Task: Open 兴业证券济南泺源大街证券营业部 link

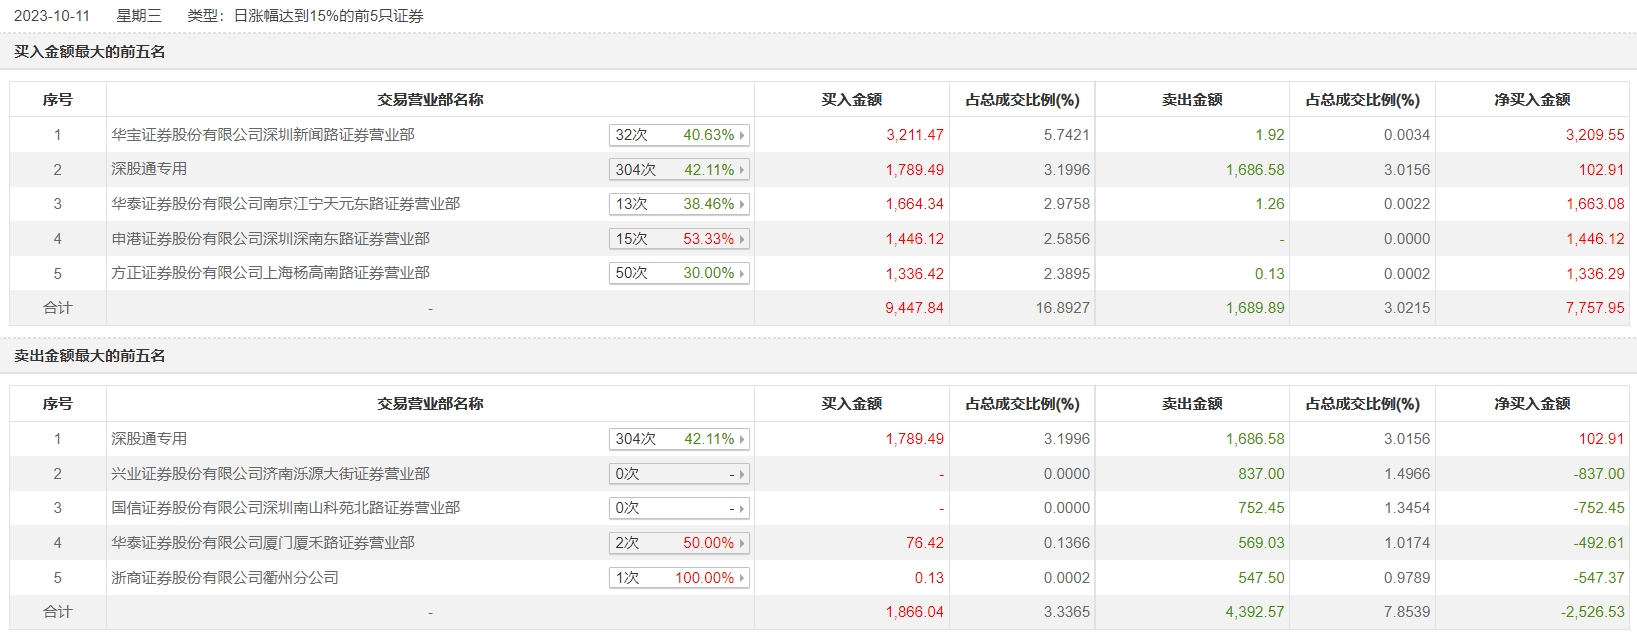Action: 270,474
